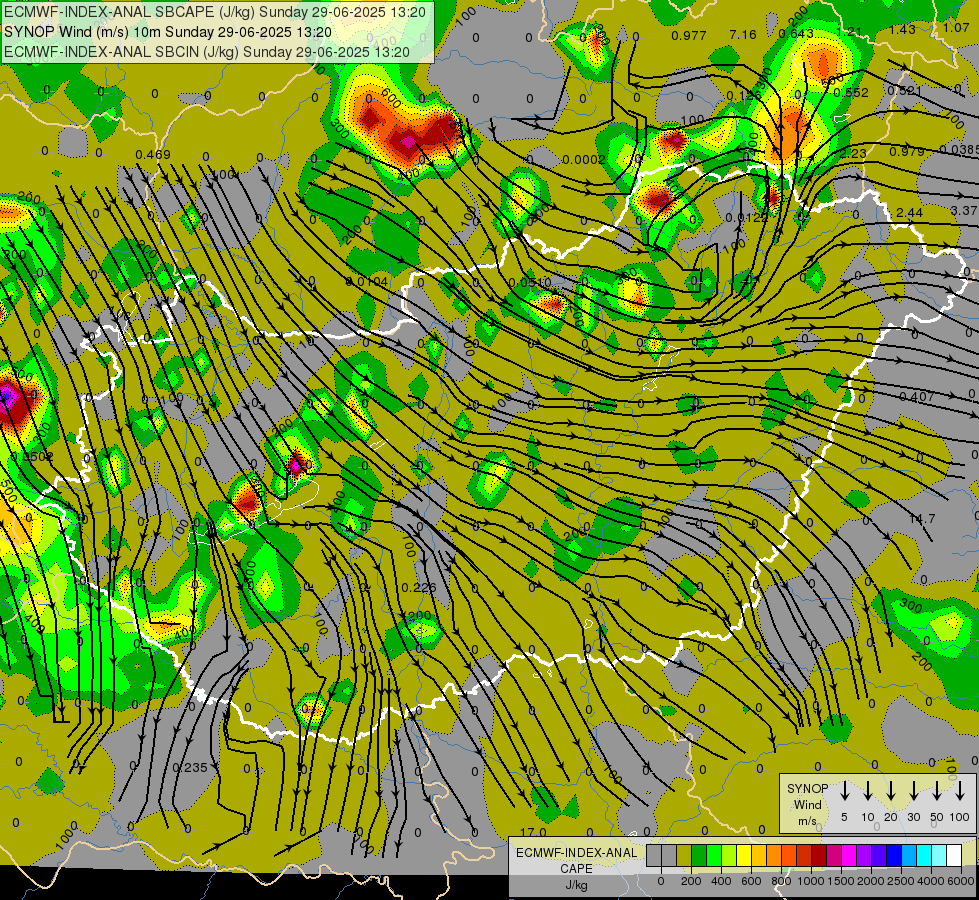979x900 pixels.
Task: Click the '1500' tick label on color scale
Action: [x=840, y=881]
